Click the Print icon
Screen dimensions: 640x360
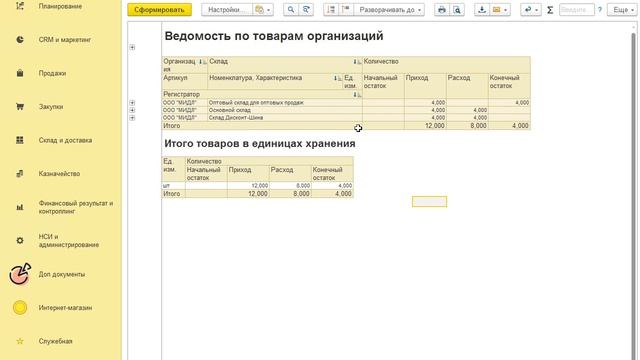click(x=442, y=10)
